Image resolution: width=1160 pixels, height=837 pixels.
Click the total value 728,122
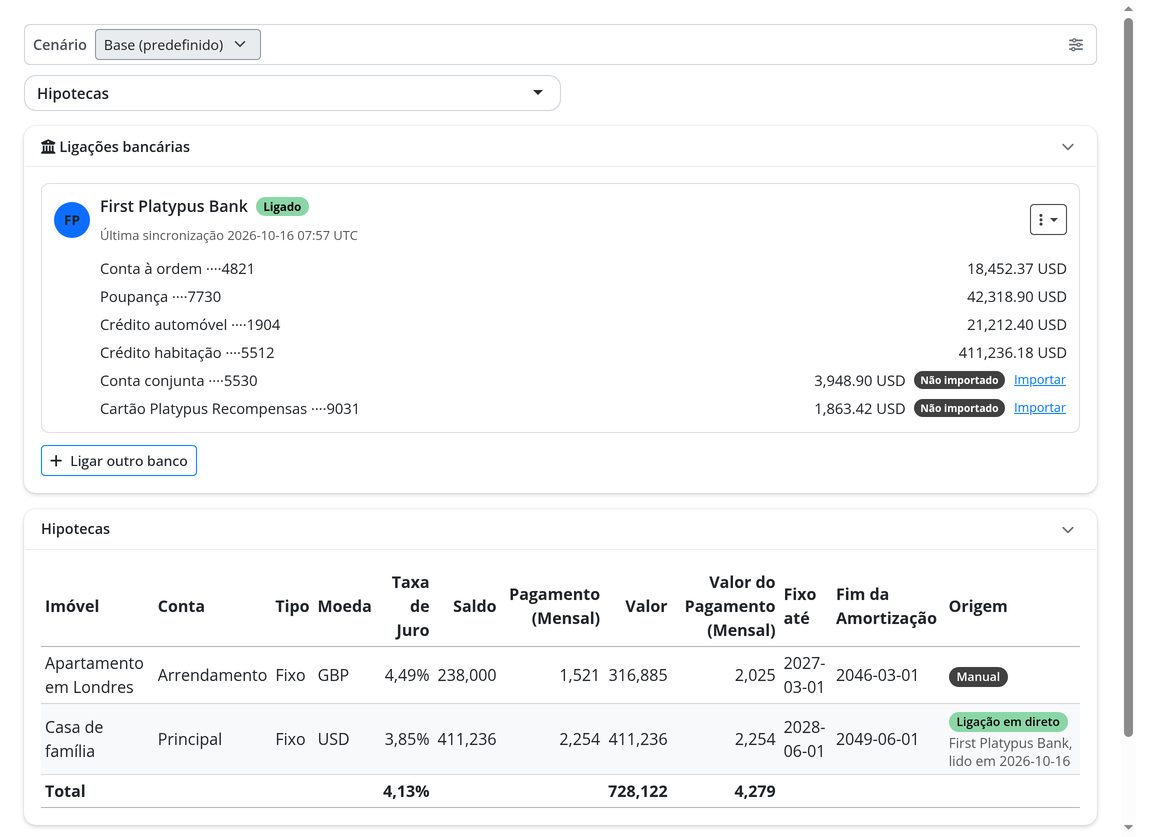[x=638, y=791]
